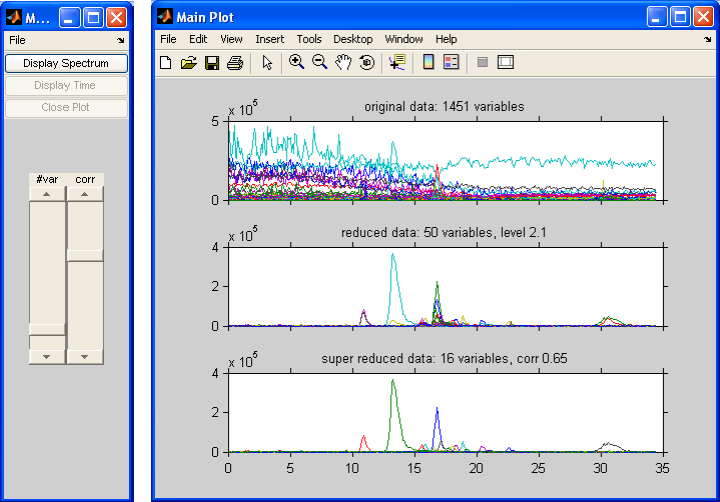Minimize the Main Plot window
This screenshot has height=502, width=720.
(657, 17)
